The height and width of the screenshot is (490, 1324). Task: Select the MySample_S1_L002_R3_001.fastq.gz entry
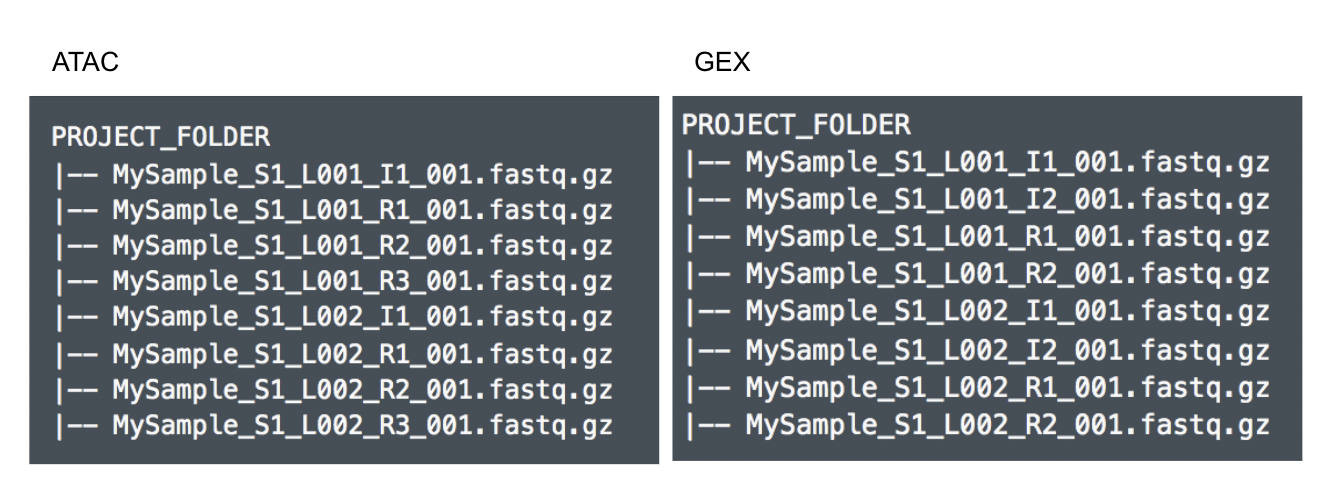(x=362, y=425)
